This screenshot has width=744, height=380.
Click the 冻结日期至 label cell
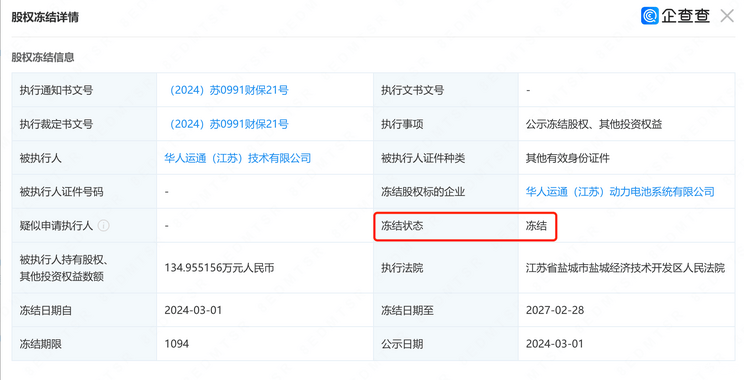pos(446,310)
